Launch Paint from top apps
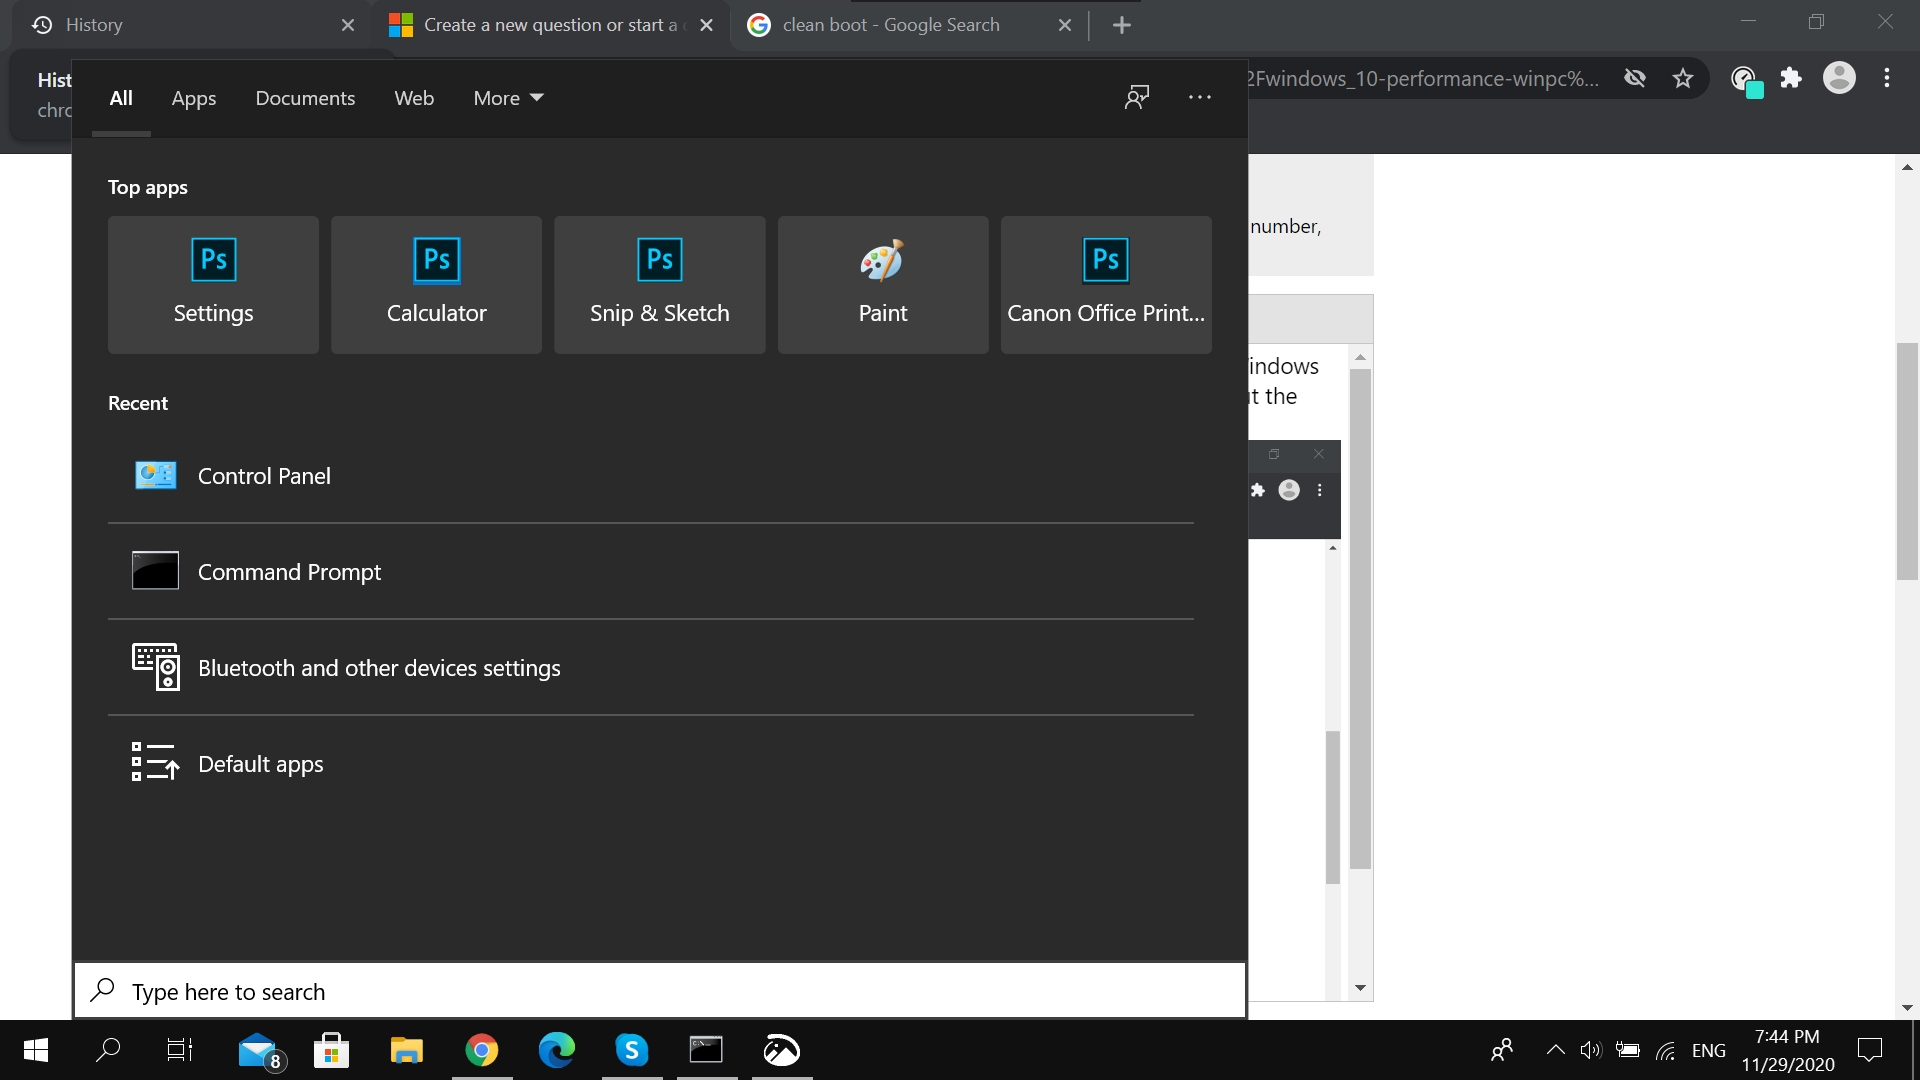The height and width of the screenshot is (1080, 1920). [883, 284]
